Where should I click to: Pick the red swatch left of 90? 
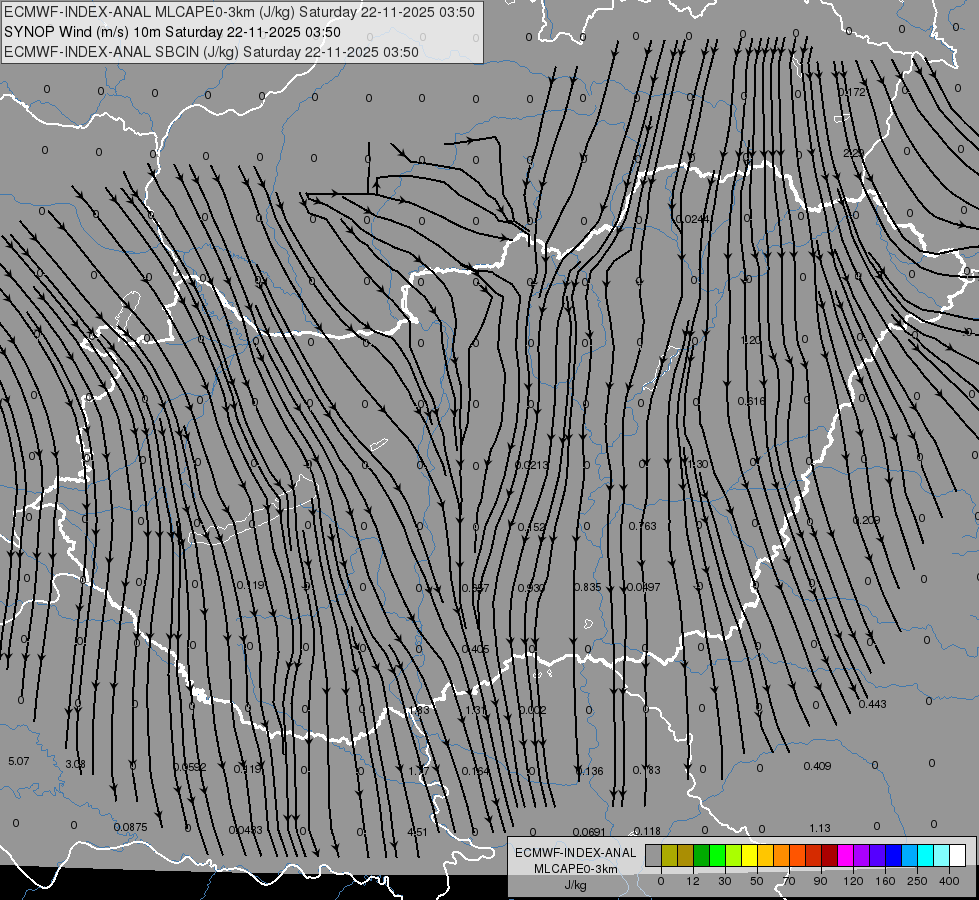814,855
